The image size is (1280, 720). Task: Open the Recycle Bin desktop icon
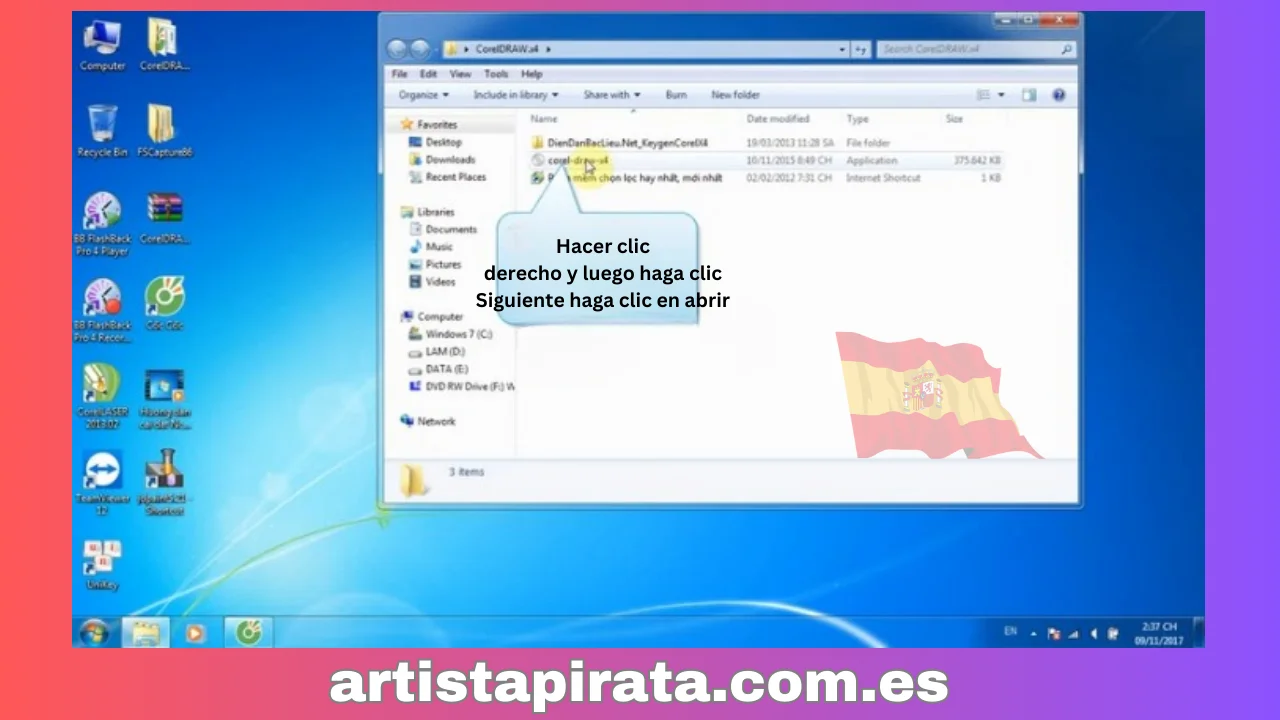[x=102, y=131]
